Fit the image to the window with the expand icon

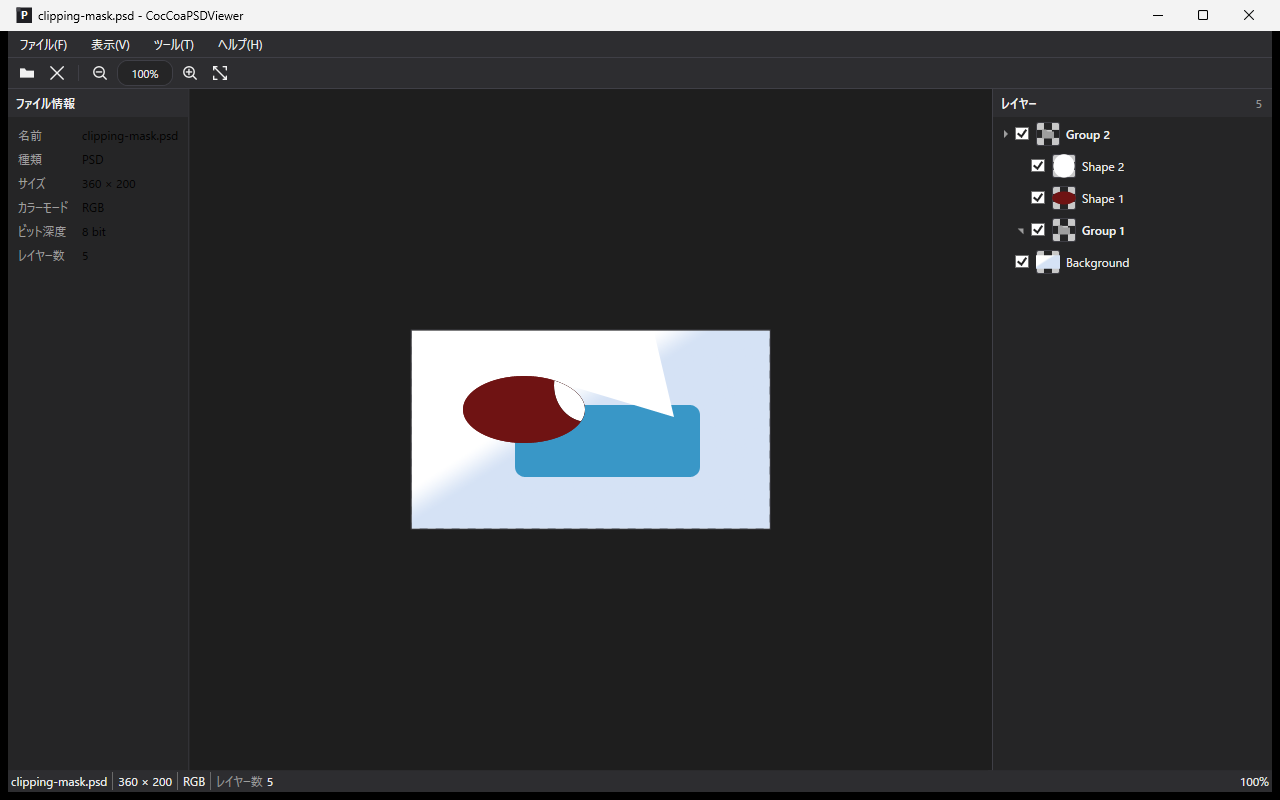coord(220,73)
